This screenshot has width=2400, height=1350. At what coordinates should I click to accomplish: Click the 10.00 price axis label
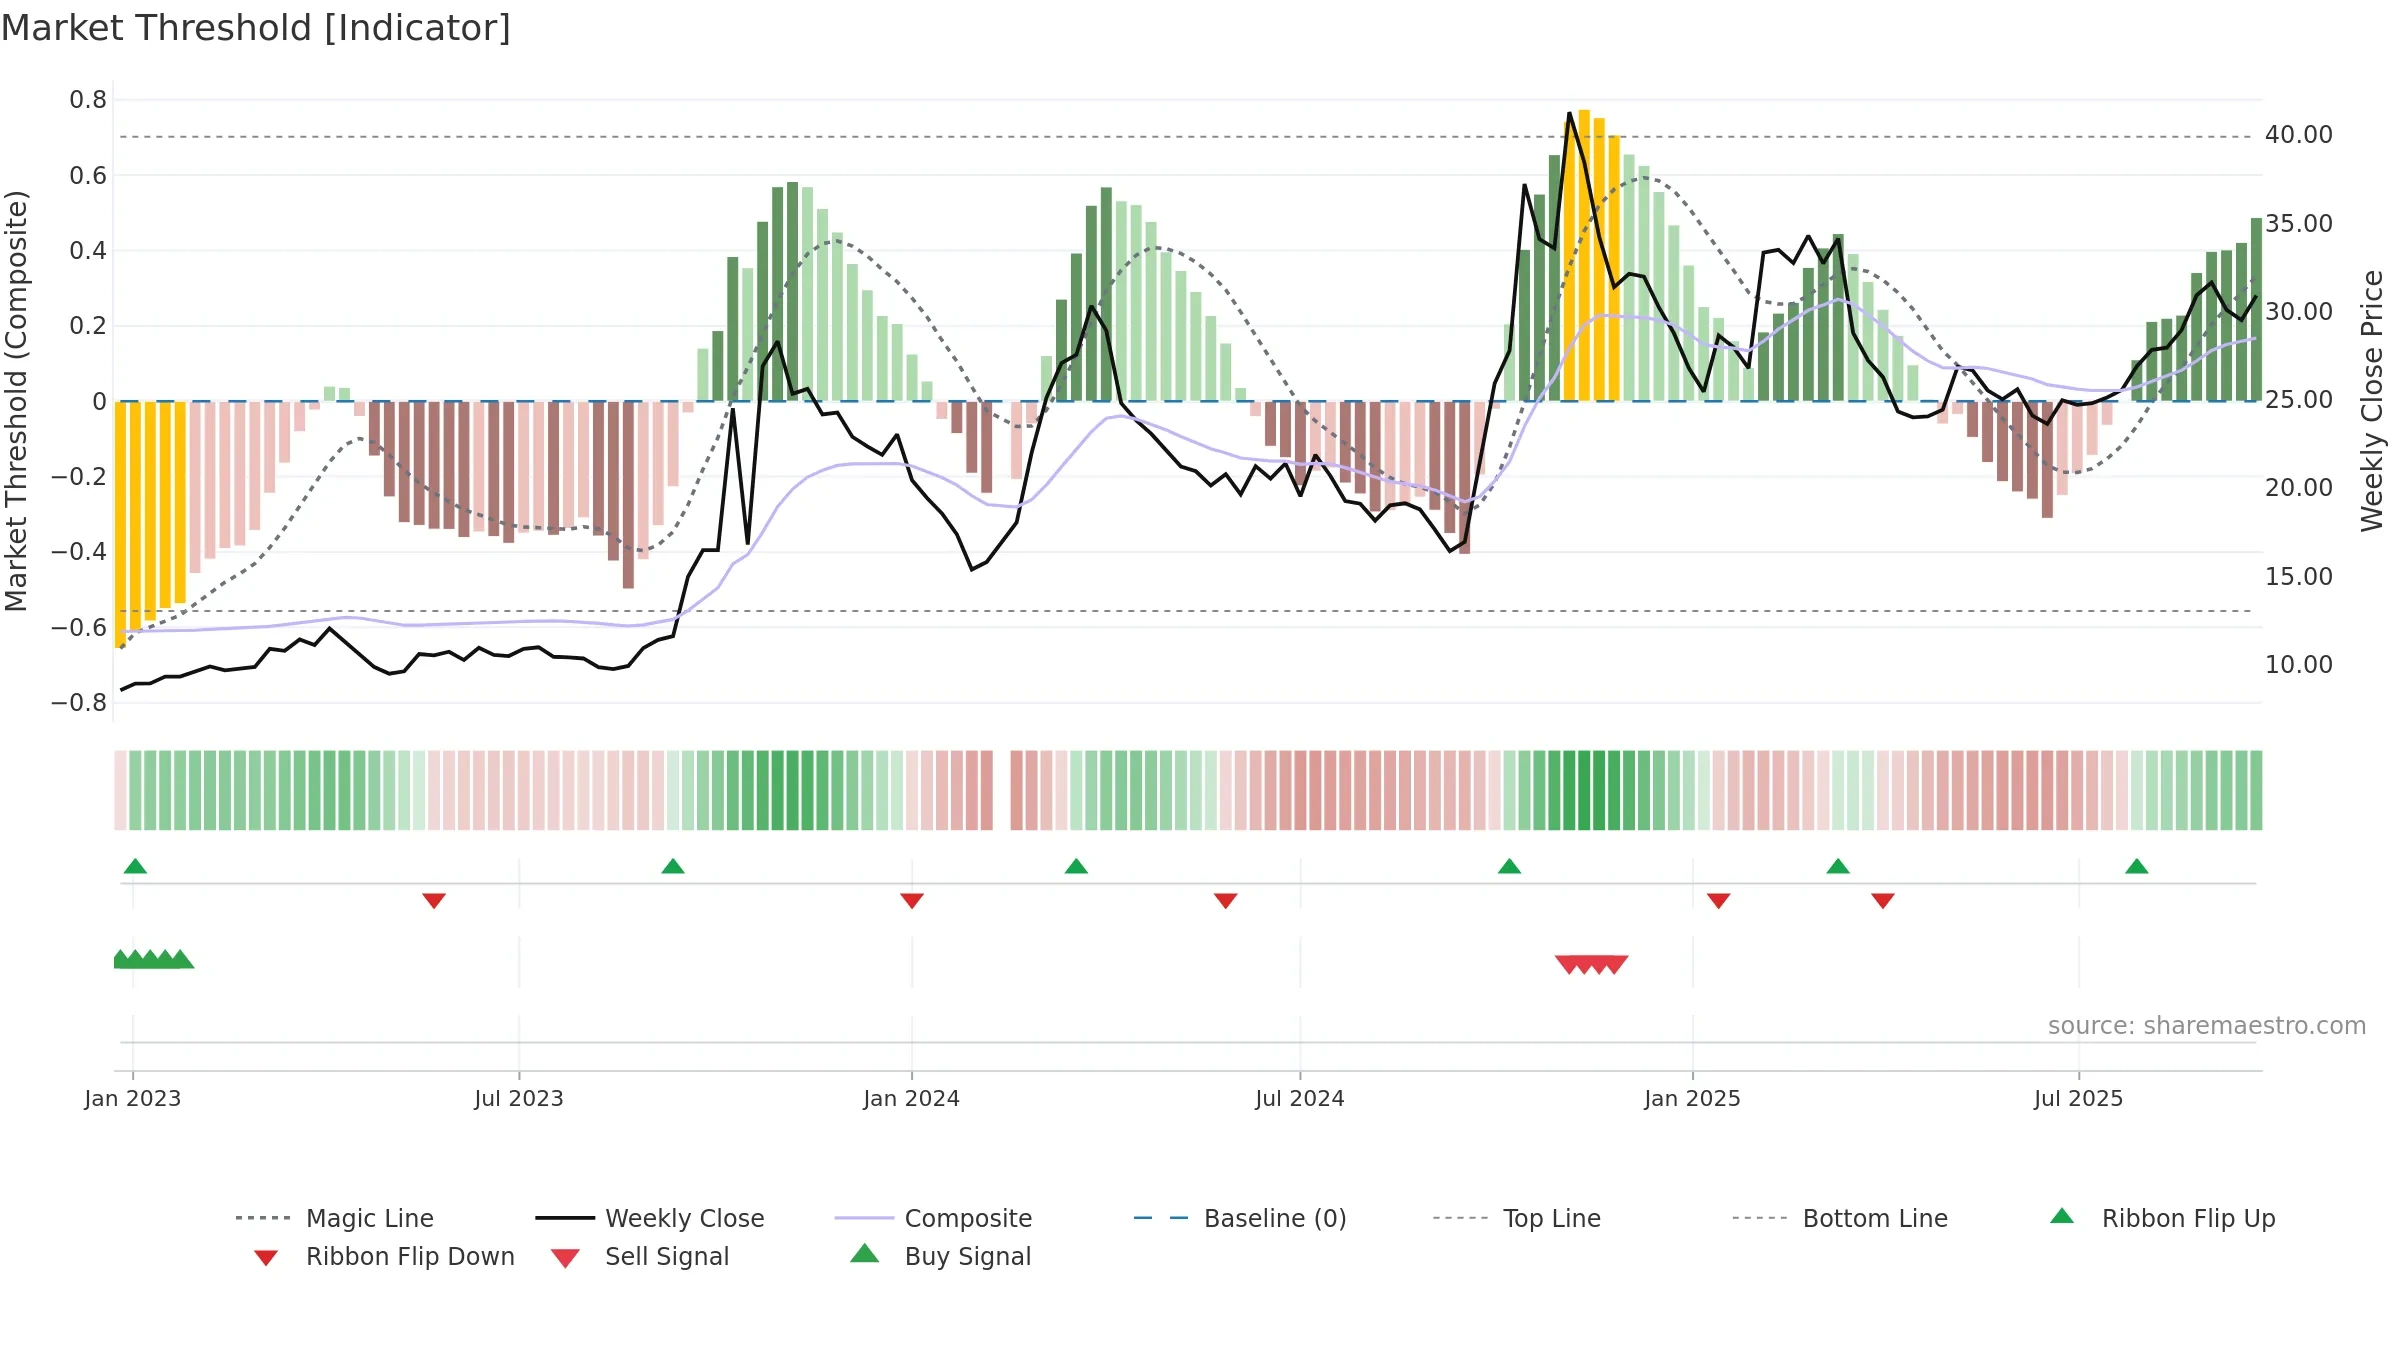coord(2299,665)
